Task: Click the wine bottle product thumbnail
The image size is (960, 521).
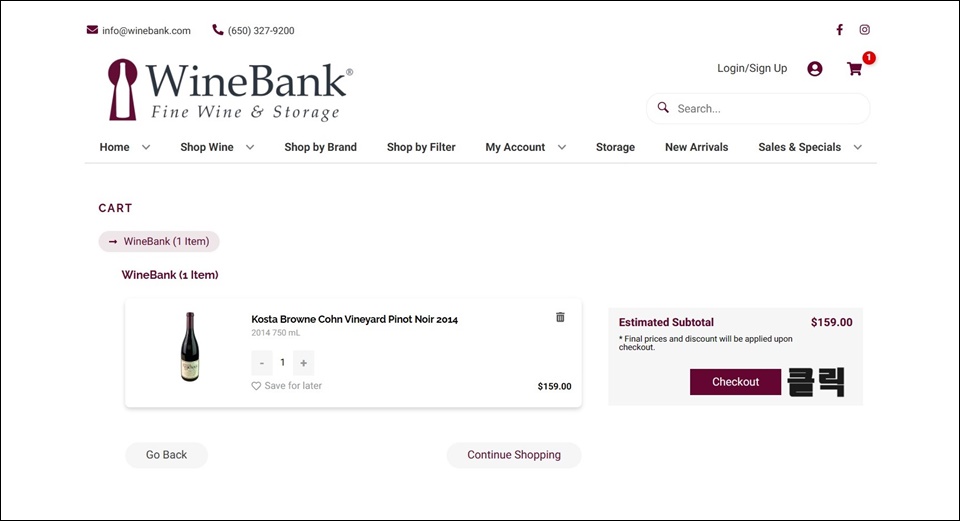Action: tap(190, 347)
